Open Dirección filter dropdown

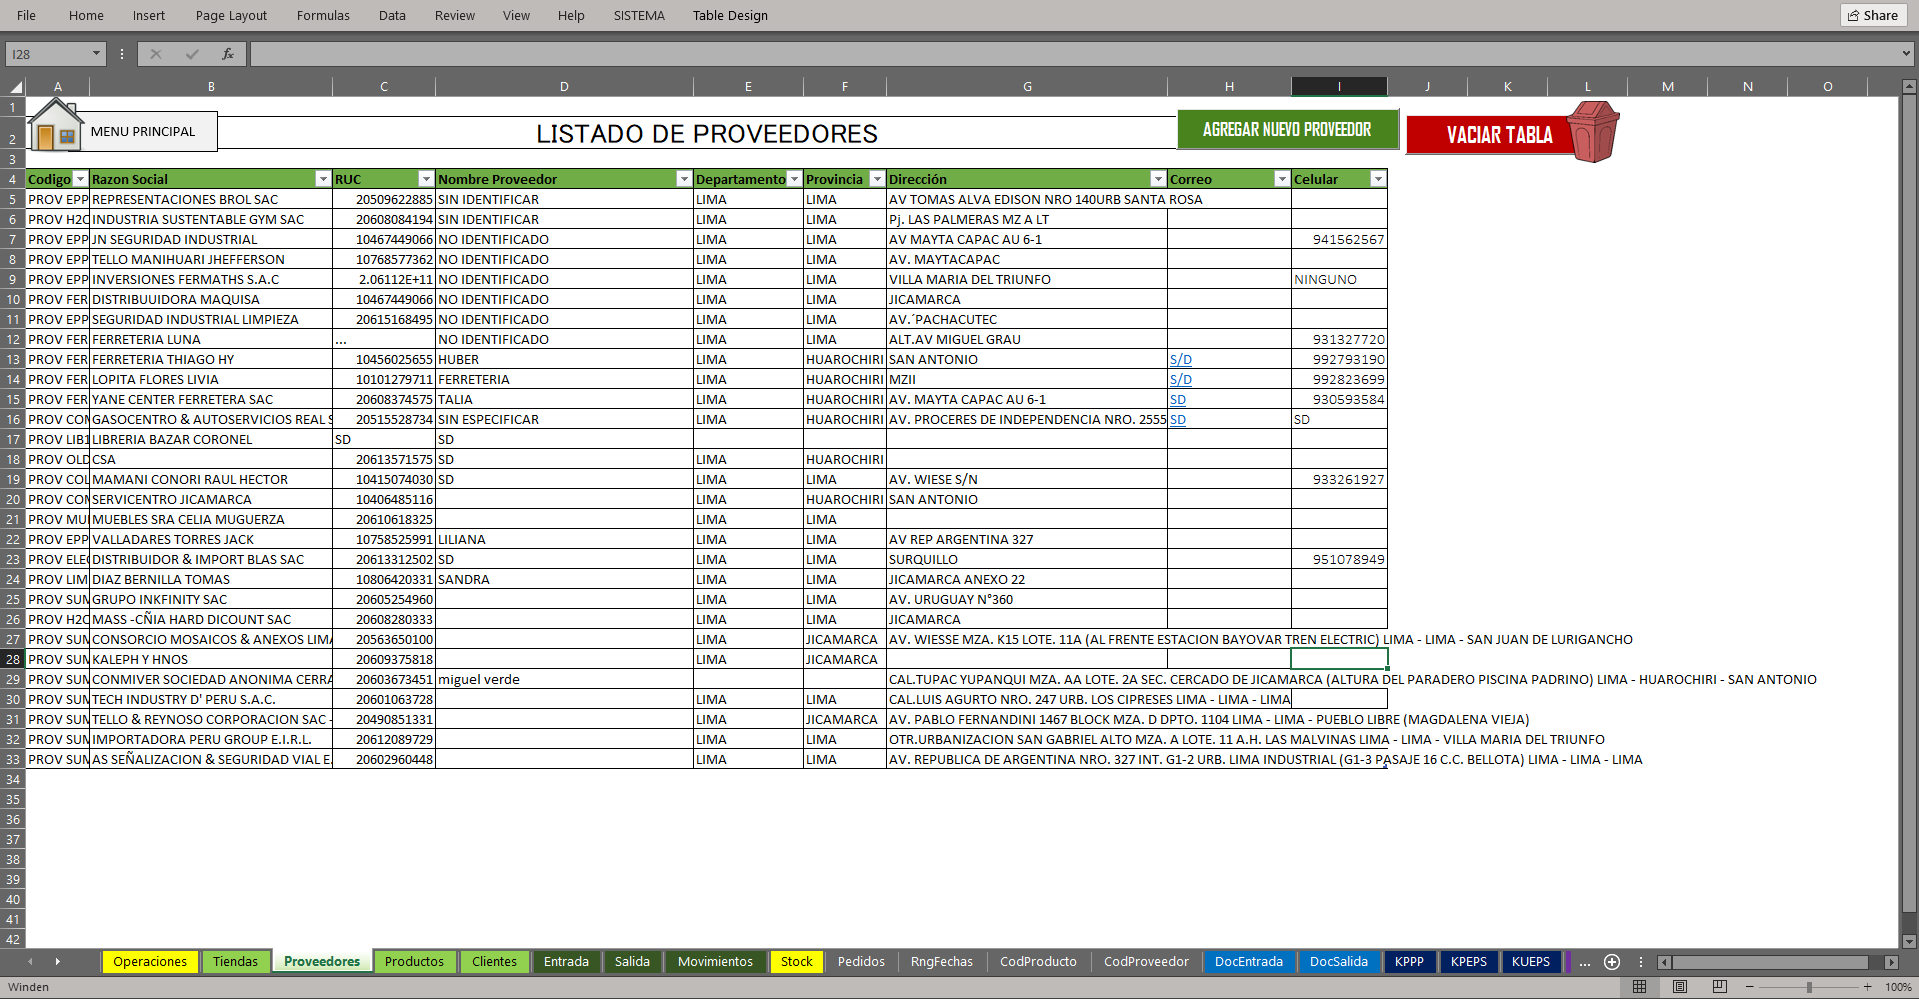[x=1158, y=179]
